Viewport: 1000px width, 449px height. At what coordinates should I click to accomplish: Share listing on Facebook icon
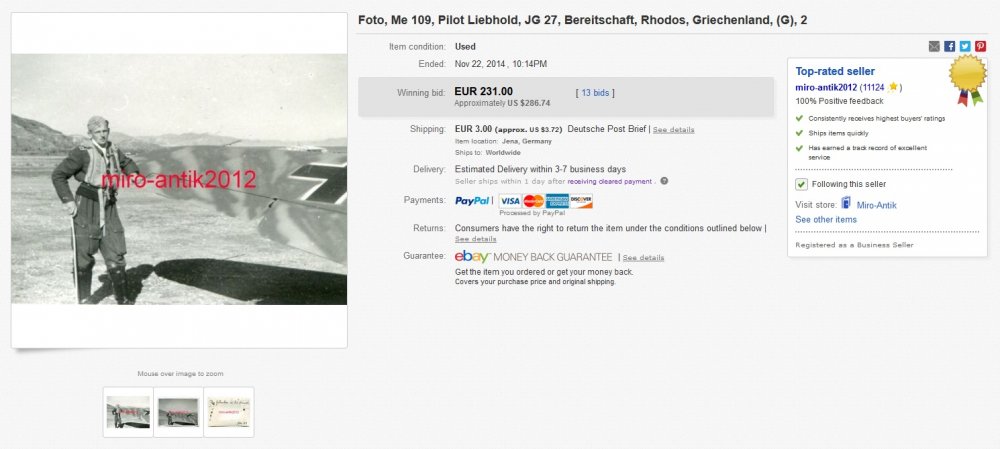950,46
